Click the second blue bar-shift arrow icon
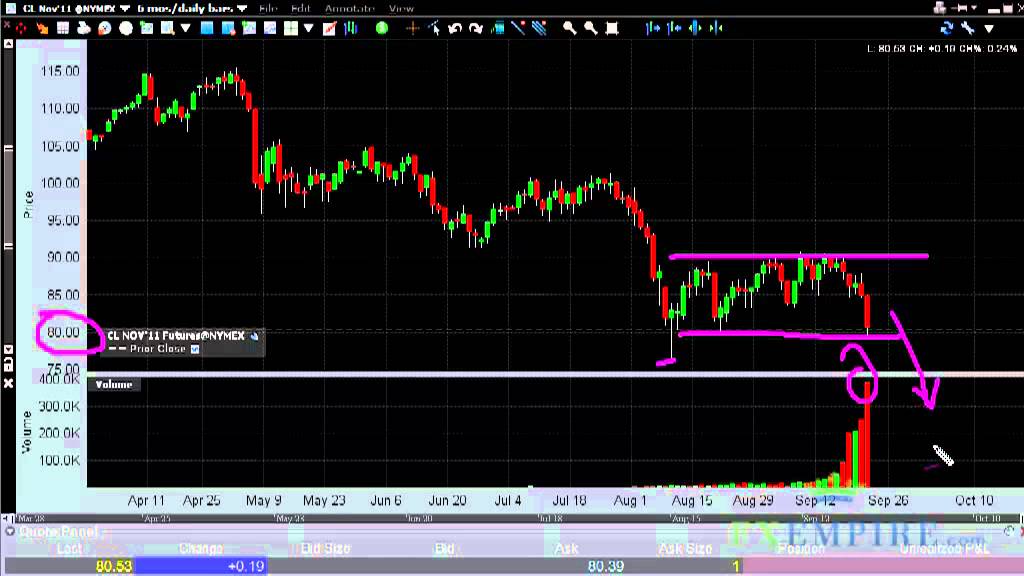Image resolution: width=1024 pixels, height=576 pixels. coord(674,28)
